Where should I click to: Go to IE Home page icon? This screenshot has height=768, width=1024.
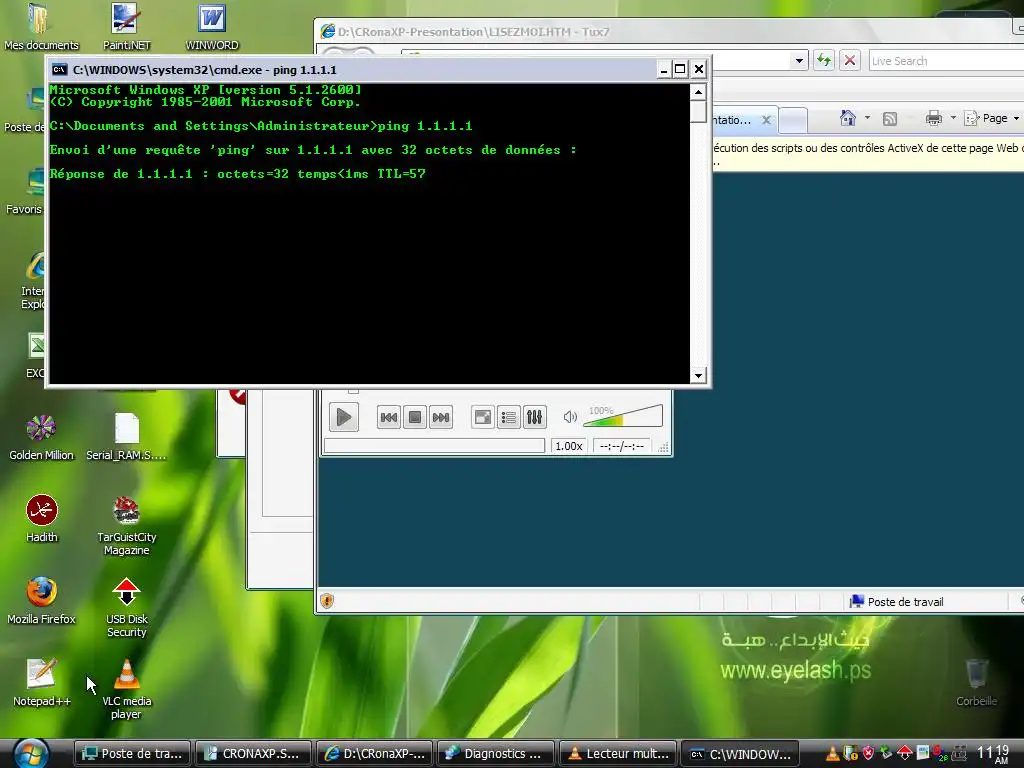[x=848, y=118]
